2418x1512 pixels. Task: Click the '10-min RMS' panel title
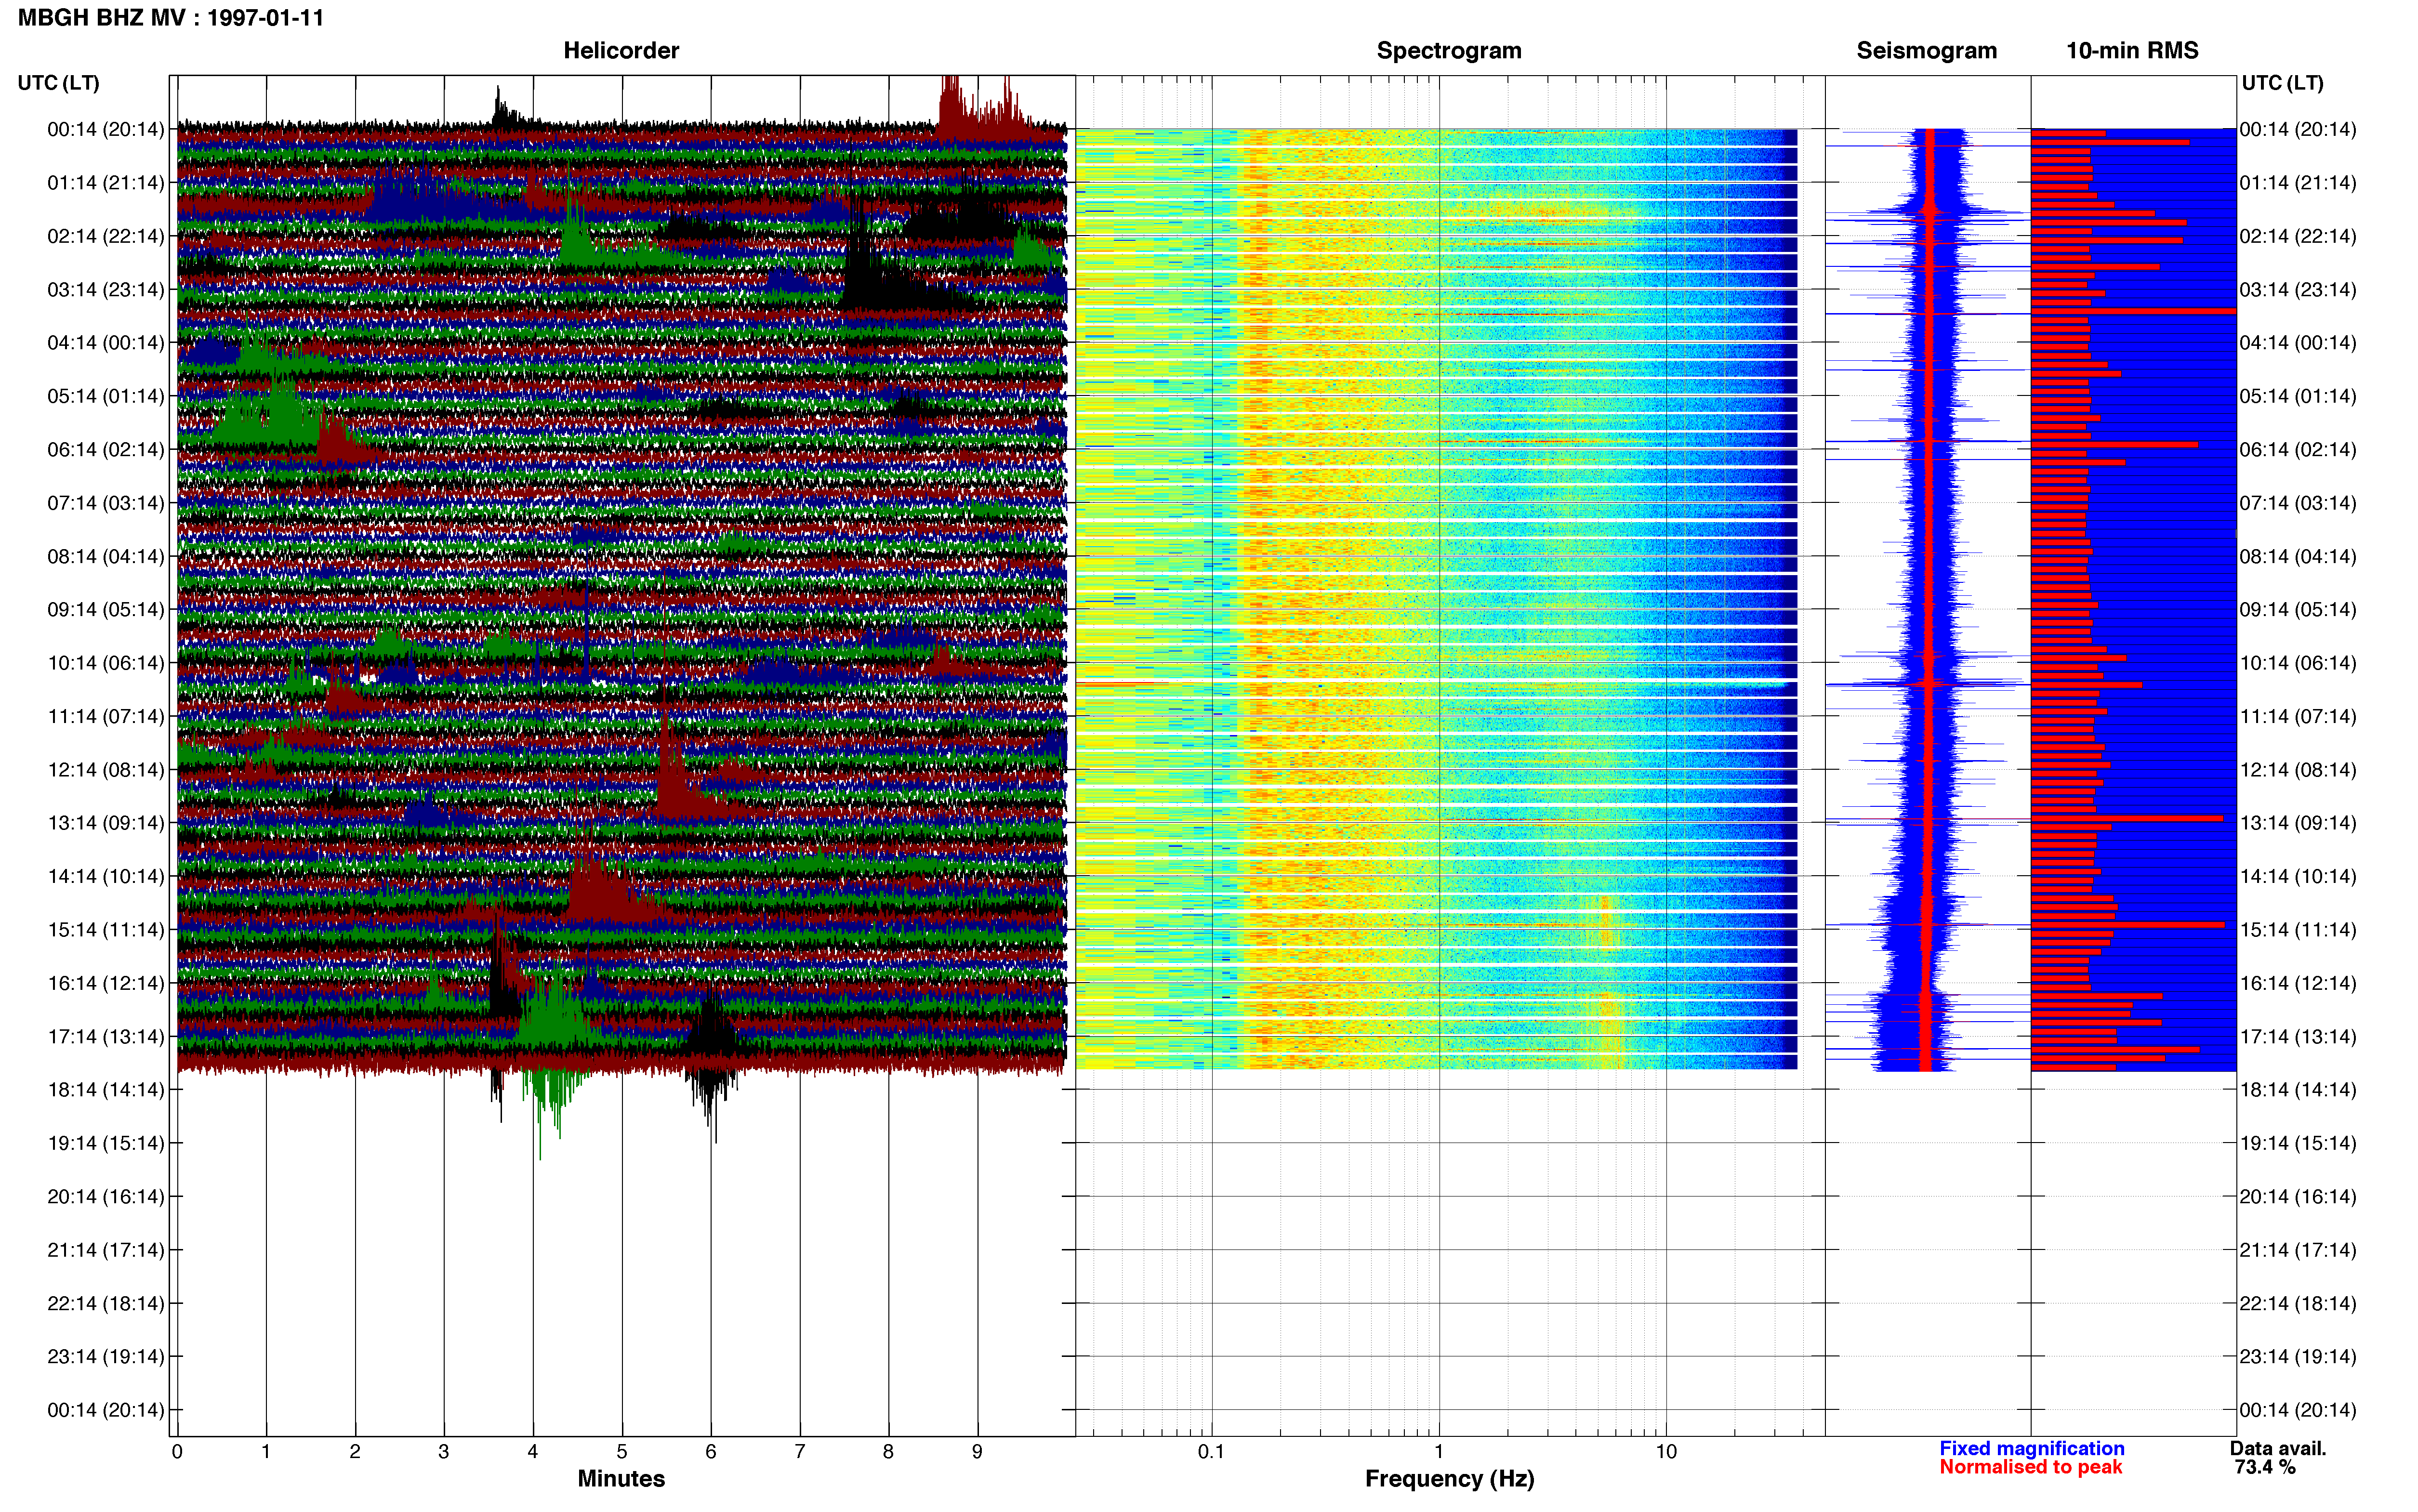[2132, 51]
